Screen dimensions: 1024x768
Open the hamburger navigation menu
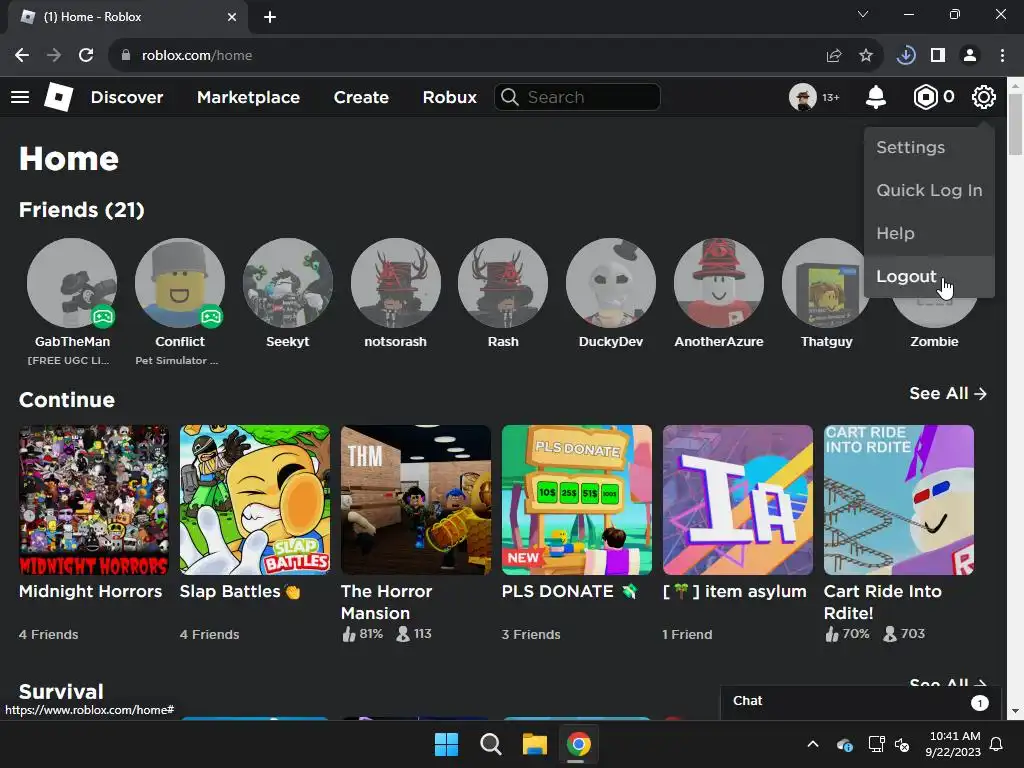[20, 97]
